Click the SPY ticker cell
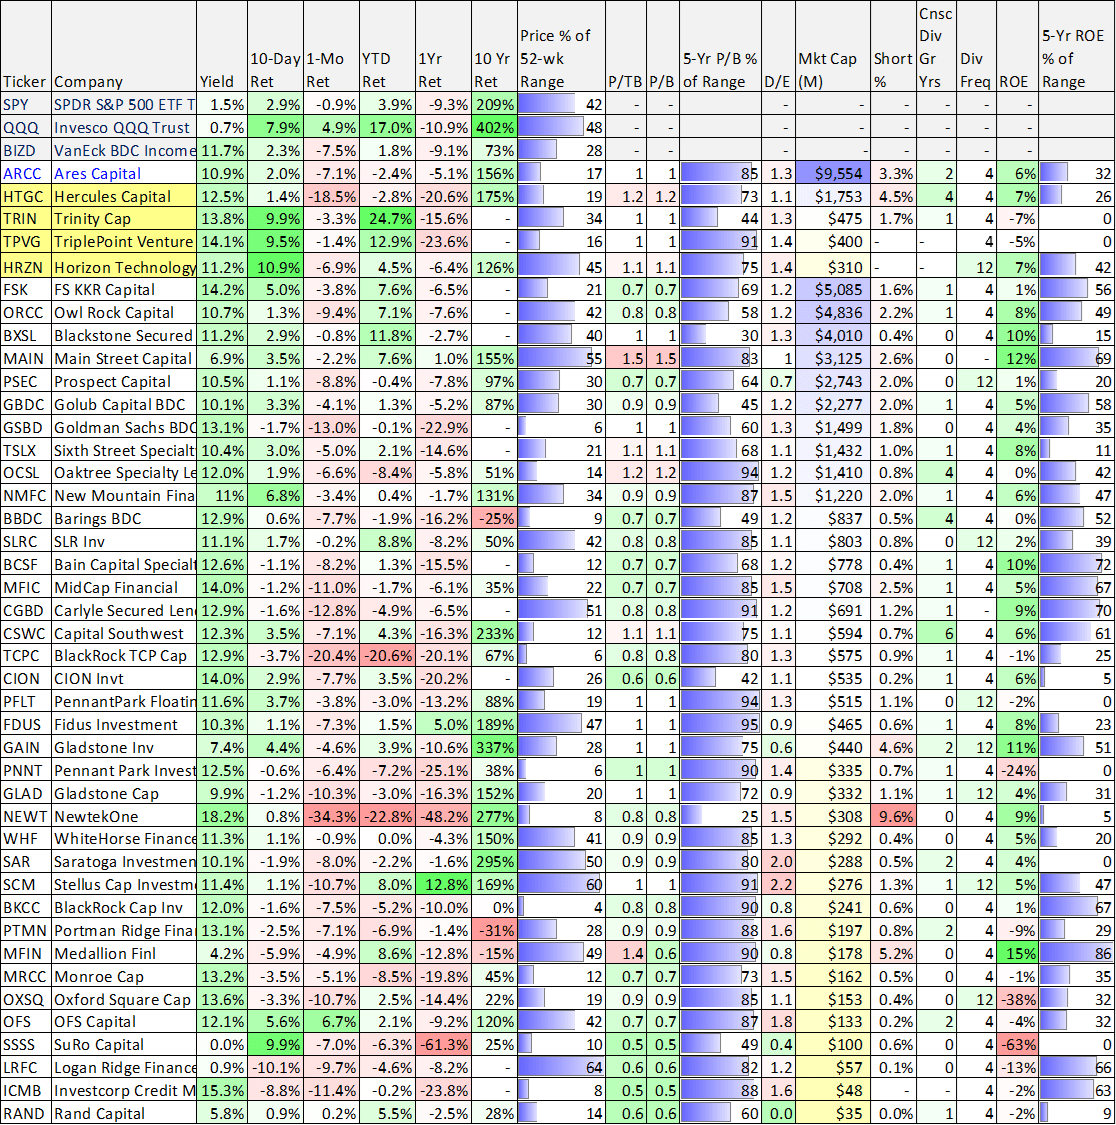 pyautogui.click(x=25, y=105)
